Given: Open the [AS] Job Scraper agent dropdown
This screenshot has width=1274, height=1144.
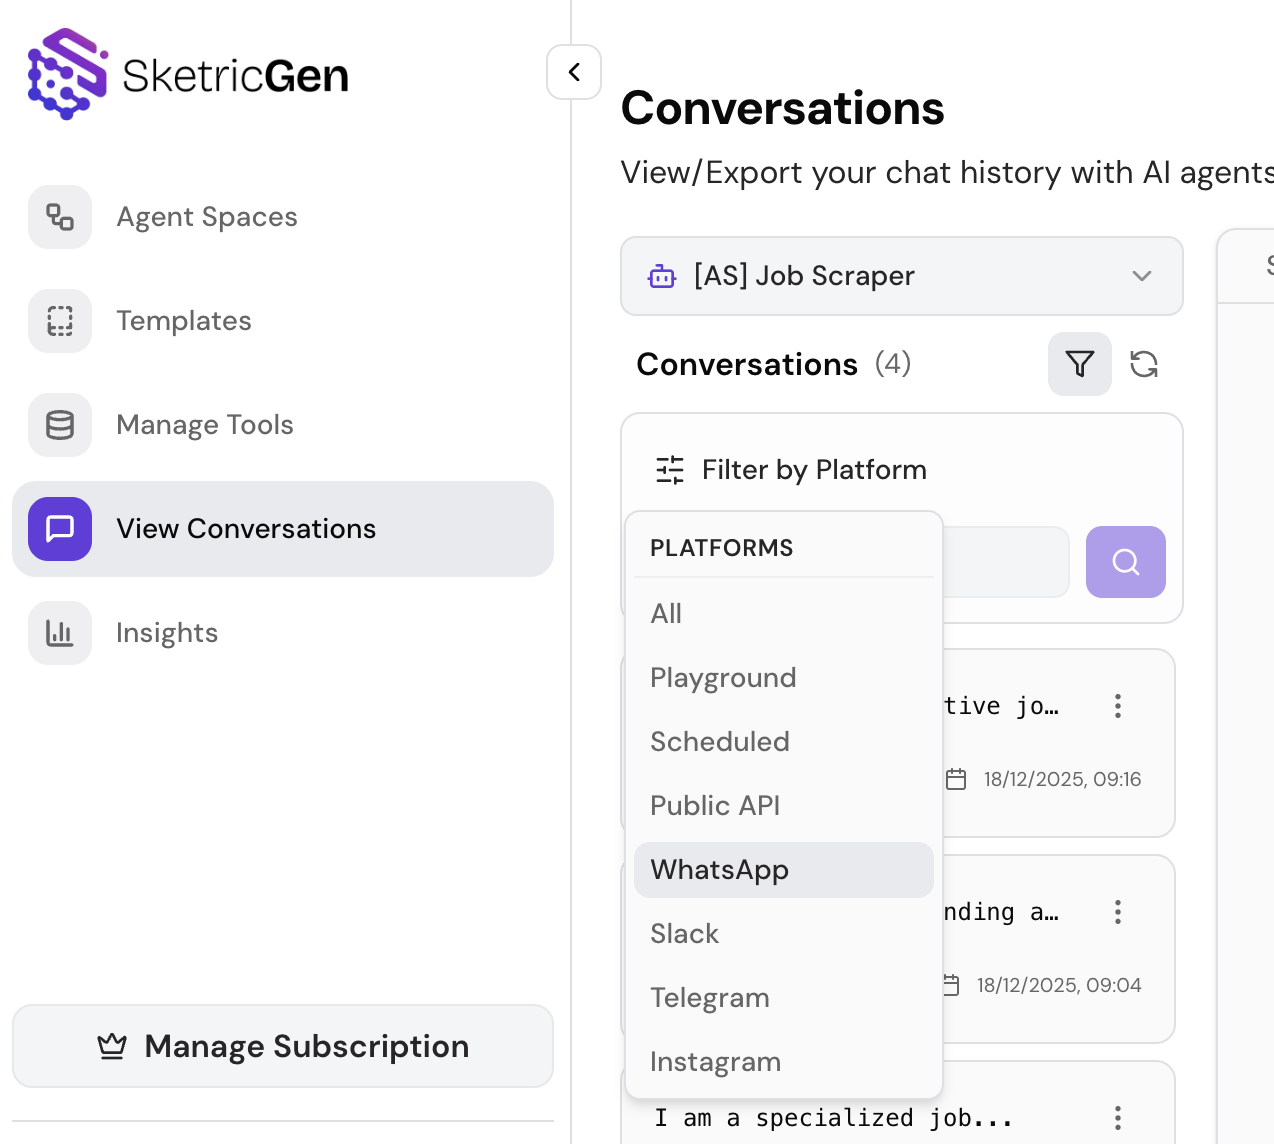Looking at the screenshot, I should coord(902,276).
